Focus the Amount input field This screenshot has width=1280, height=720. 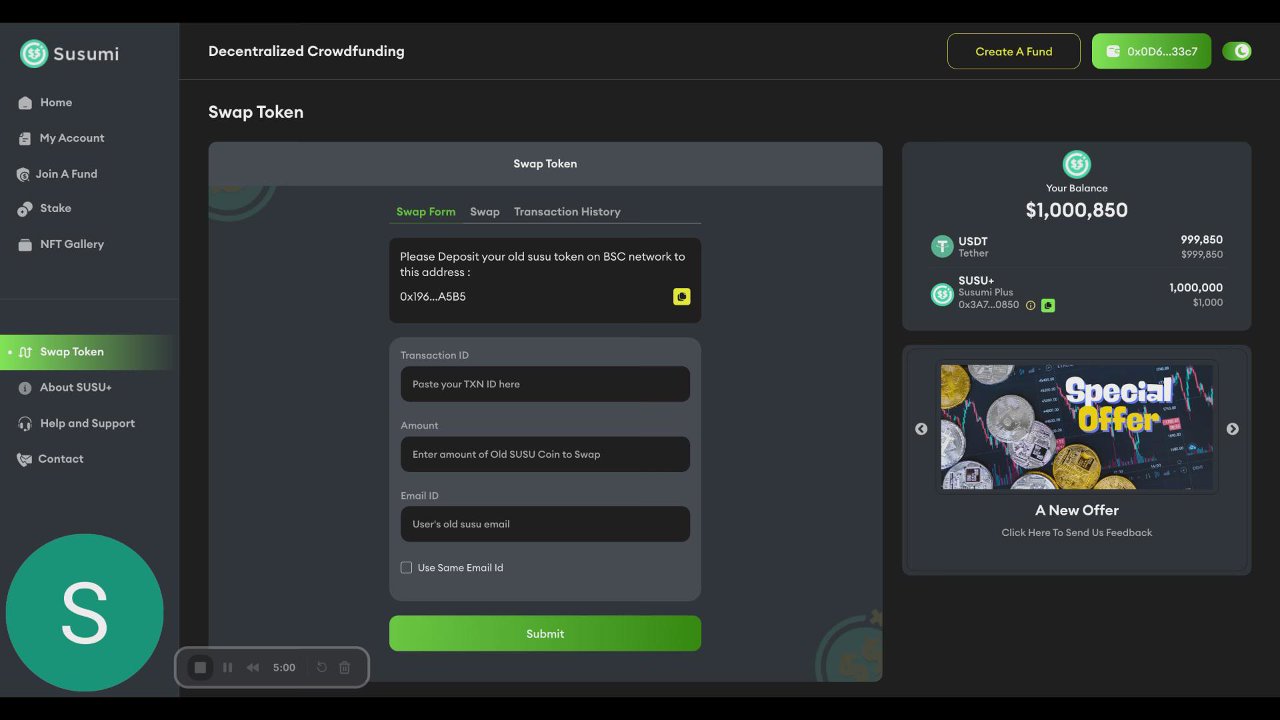point(545,454)
